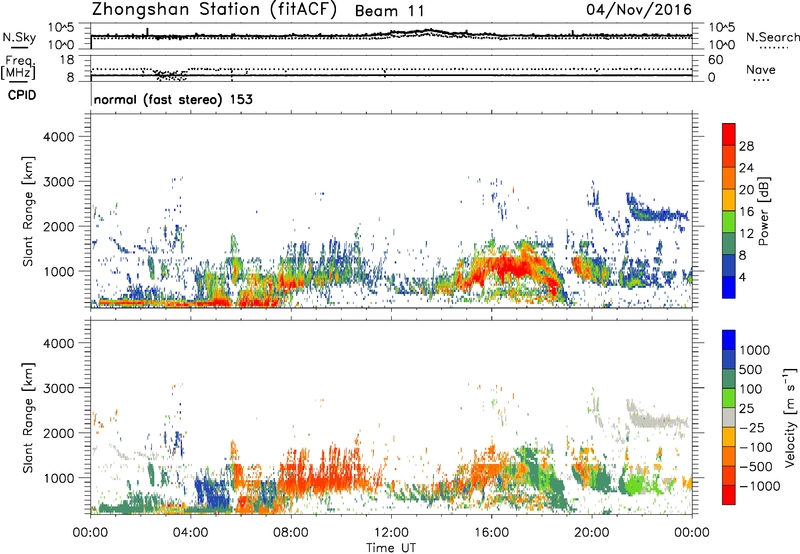Click the '500' velocity colorbar label
The width and height of the screenshot is (800, 554).
click(750, 370)
